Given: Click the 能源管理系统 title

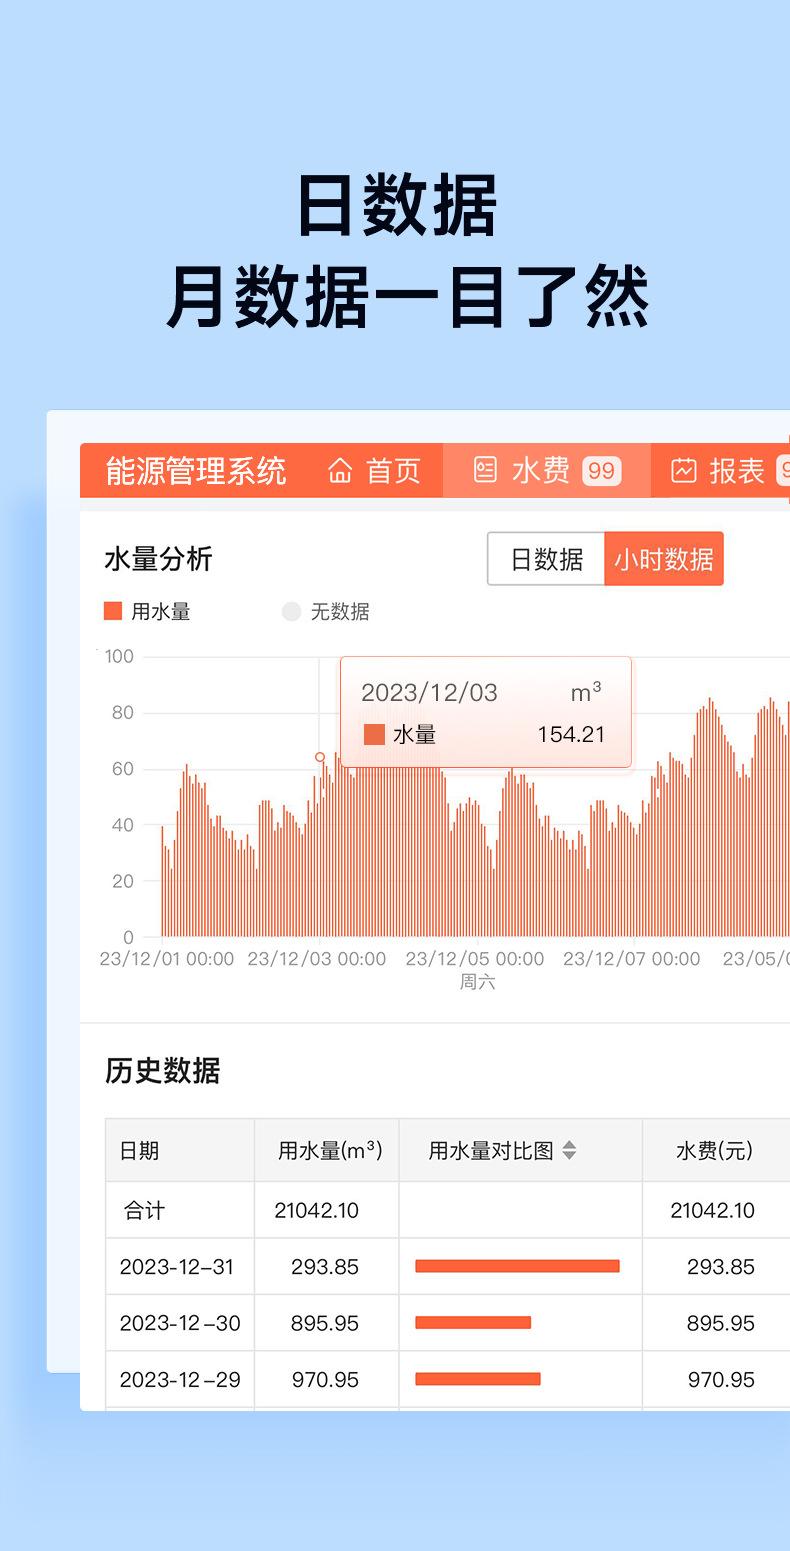Looking at the screenshot, I should [196, 471].
